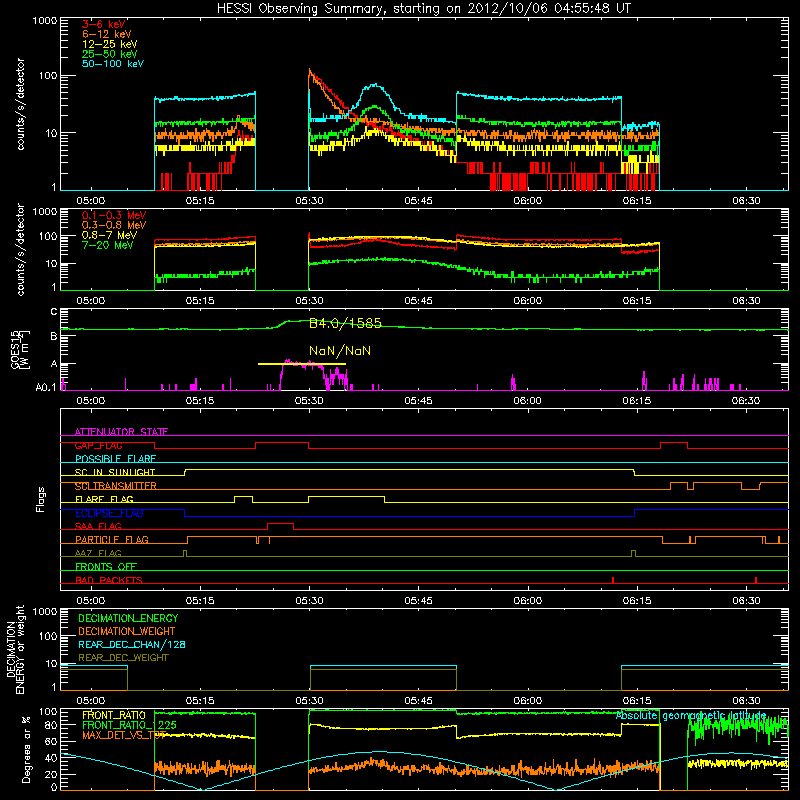Click the REAR_DEC_CHAN/128 legend label
Screen dimensions: 800x800
[x=132, y=645]
